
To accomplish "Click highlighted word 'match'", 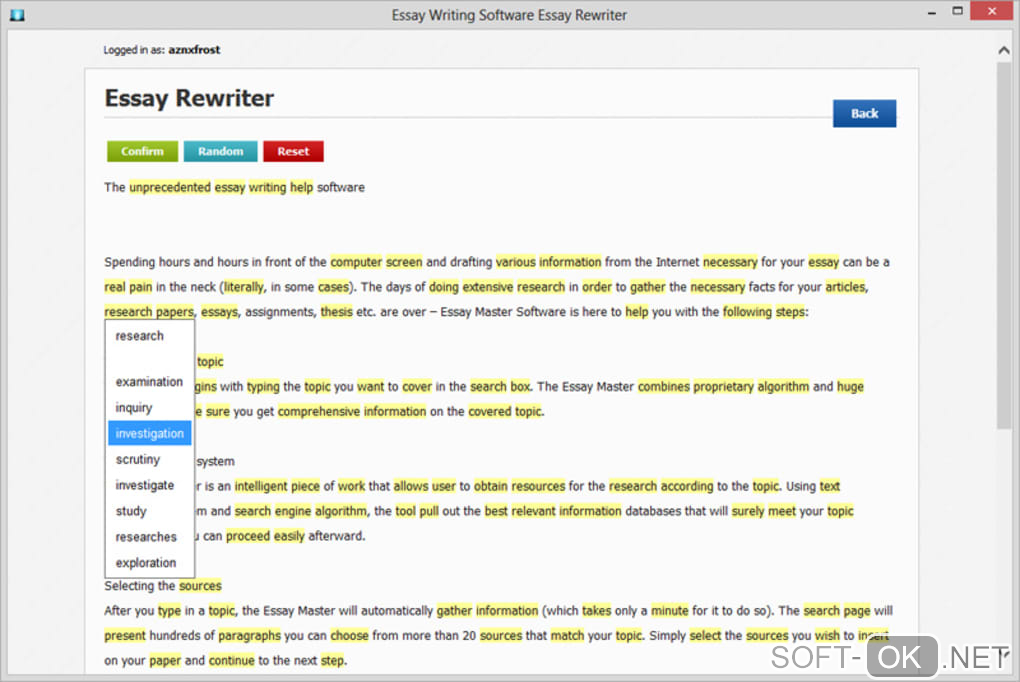I will [567, 635].
